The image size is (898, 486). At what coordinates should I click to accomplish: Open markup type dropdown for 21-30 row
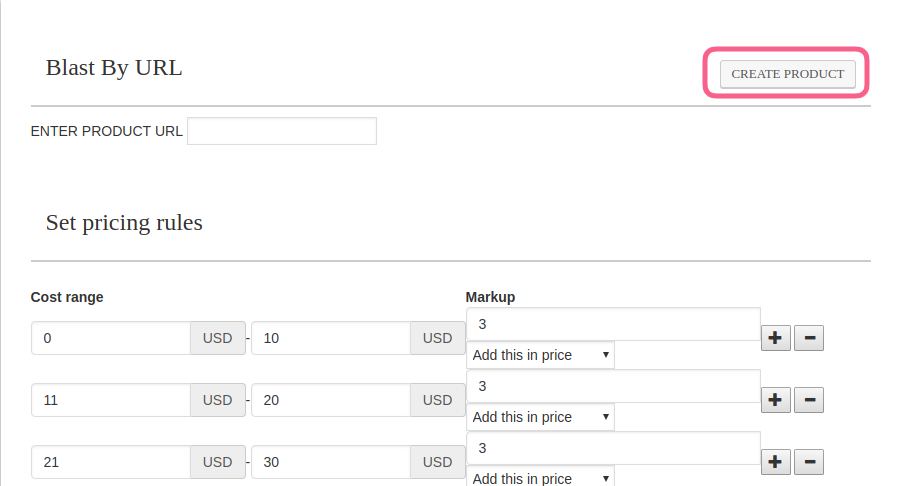tap(540, 478)
